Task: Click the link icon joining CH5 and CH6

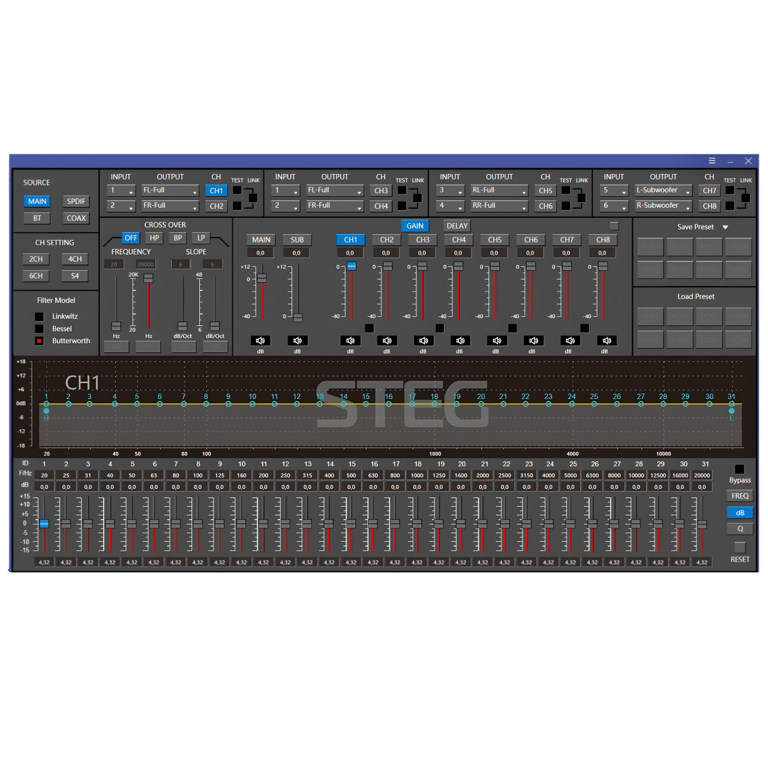Action: [581, 198]
